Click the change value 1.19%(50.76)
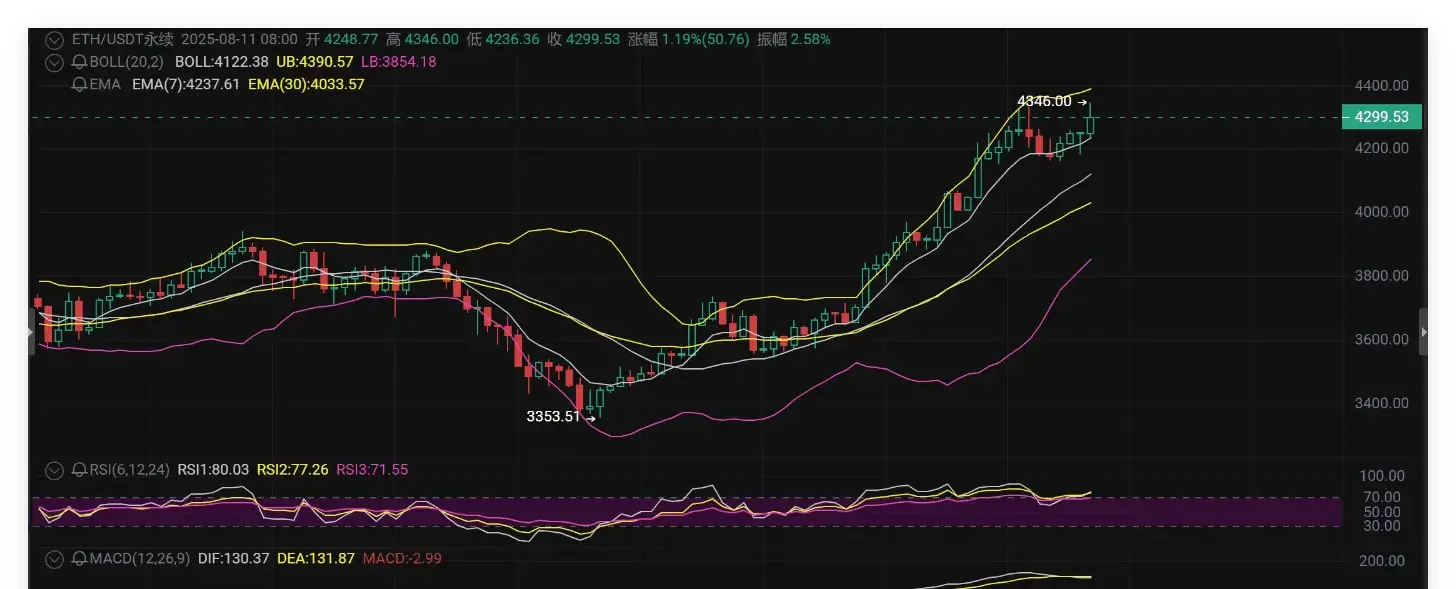The height and width of the screenshot is (589, 1456). point(705,39)
